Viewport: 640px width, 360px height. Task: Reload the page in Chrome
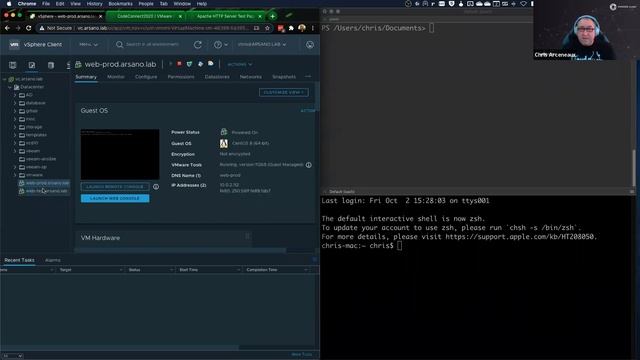point(29,28)
